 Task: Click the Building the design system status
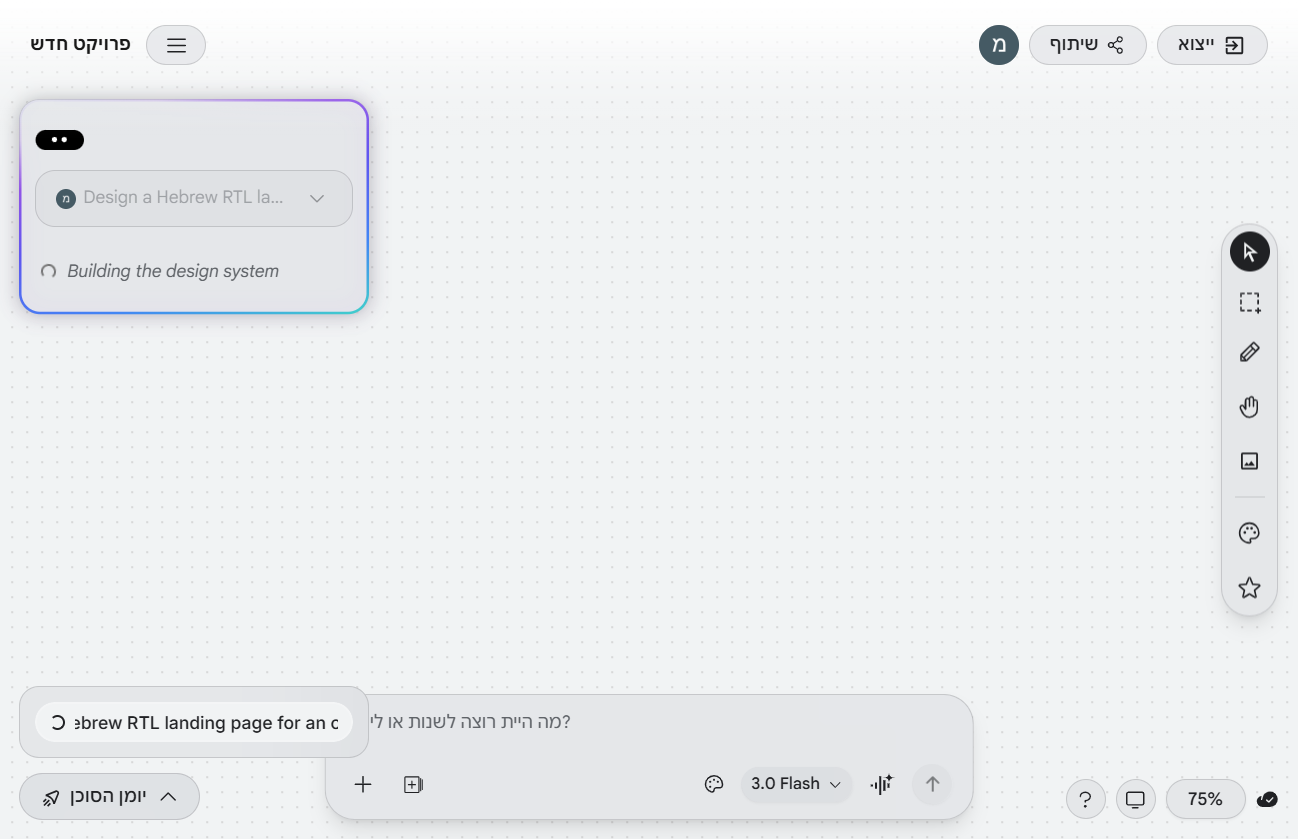(x=173, y=271)
